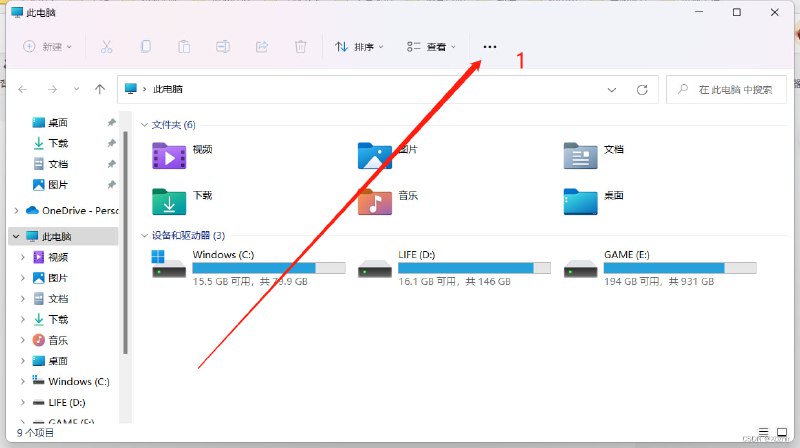Expand 音乐 under 此电脑 in sidebar
This screenshot has width=800, height=448.
coord(22,340)
